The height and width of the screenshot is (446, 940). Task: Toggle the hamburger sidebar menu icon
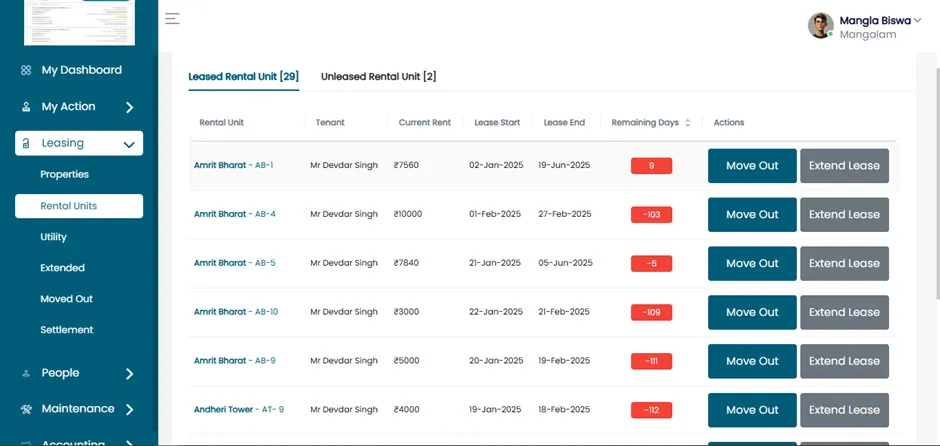172,19
